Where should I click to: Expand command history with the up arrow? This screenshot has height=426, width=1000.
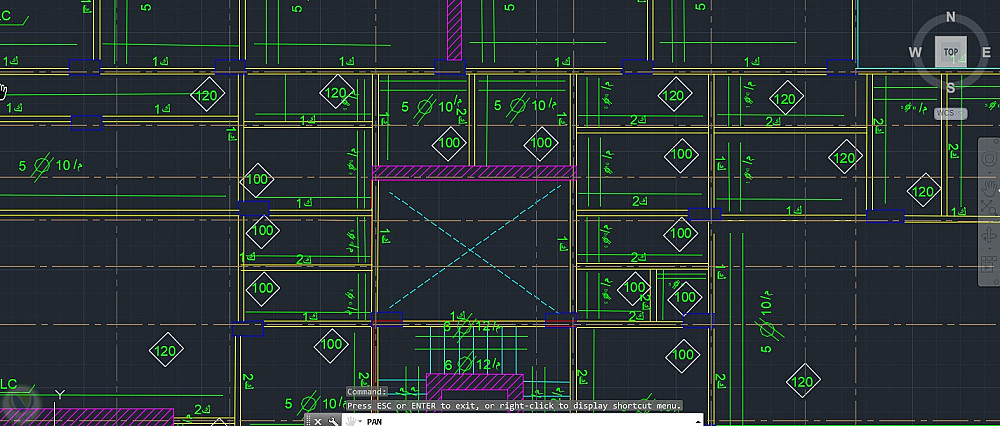tap(698, 421)
